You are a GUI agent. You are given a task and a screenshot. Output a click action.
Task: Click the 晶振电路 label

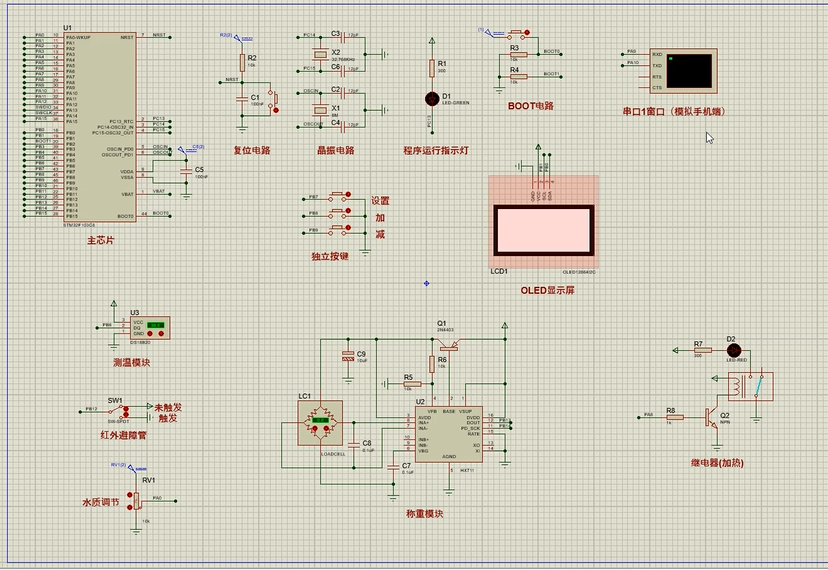336,151
